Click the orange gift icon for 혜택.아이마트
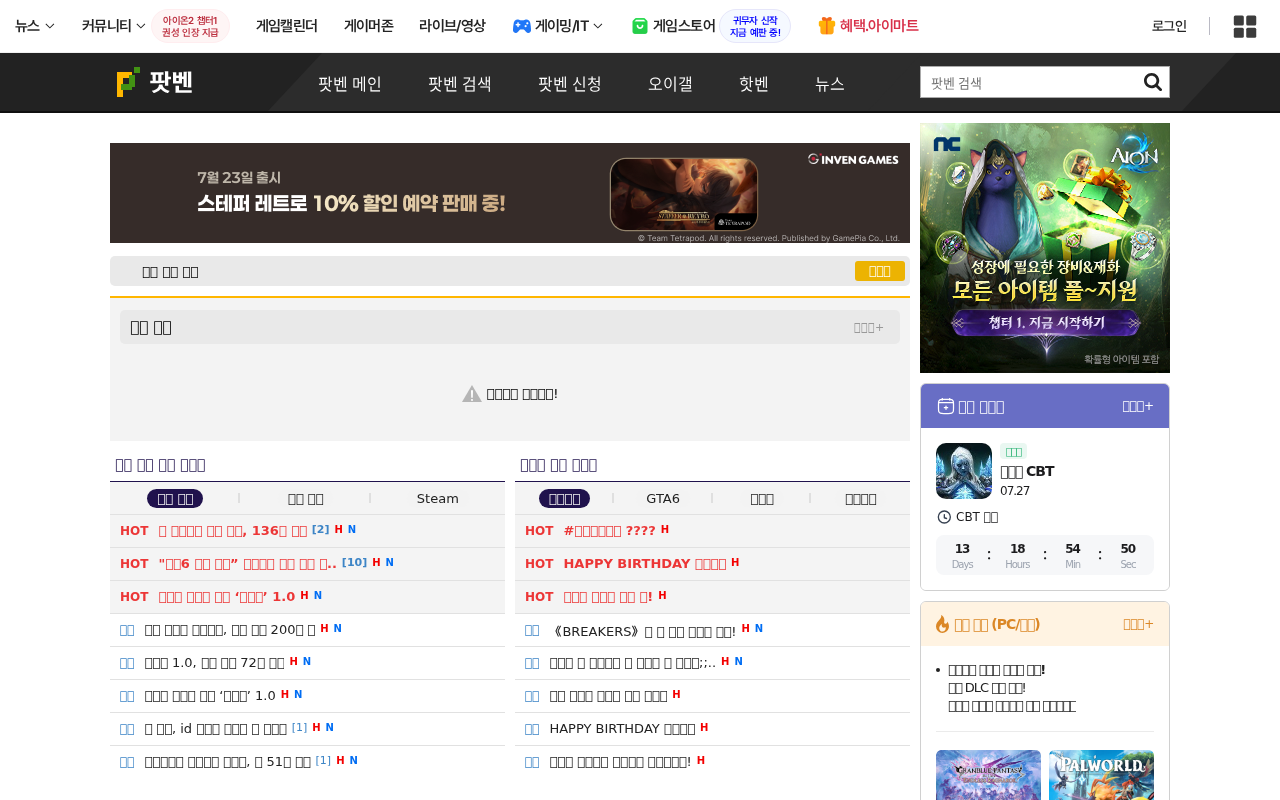This screenshot has width=1280, height=800. point(827,26)
